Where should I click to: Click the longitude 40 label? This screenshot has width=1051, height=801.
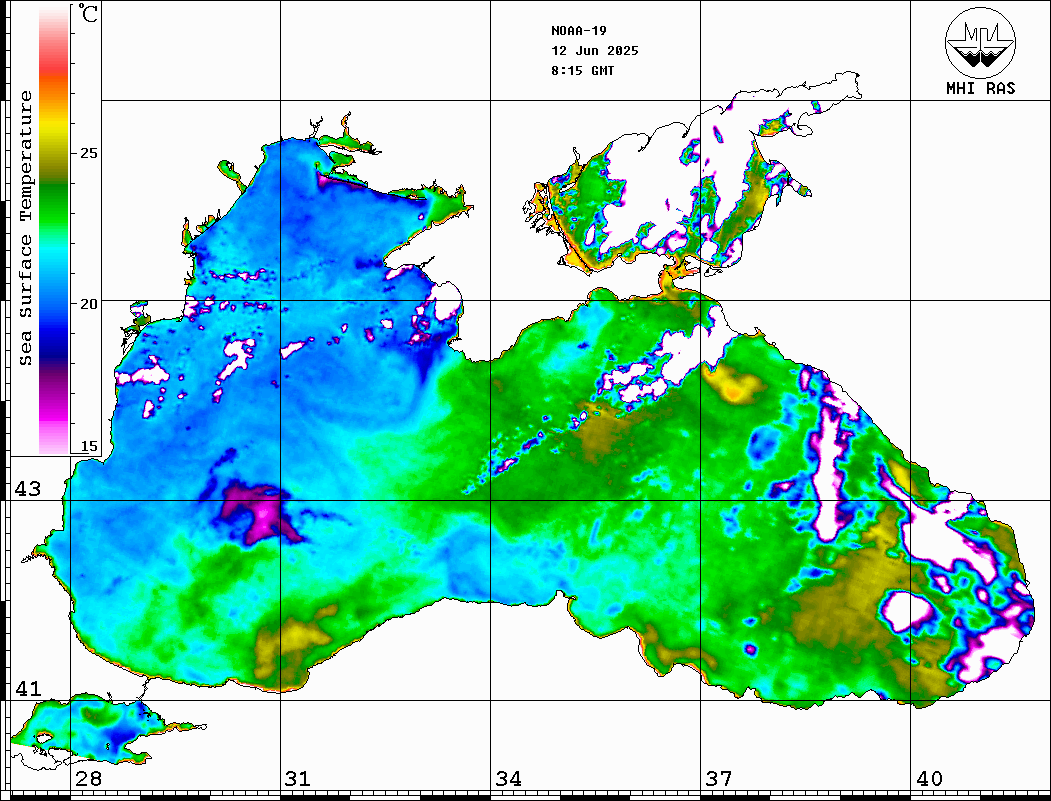[928, 779]
